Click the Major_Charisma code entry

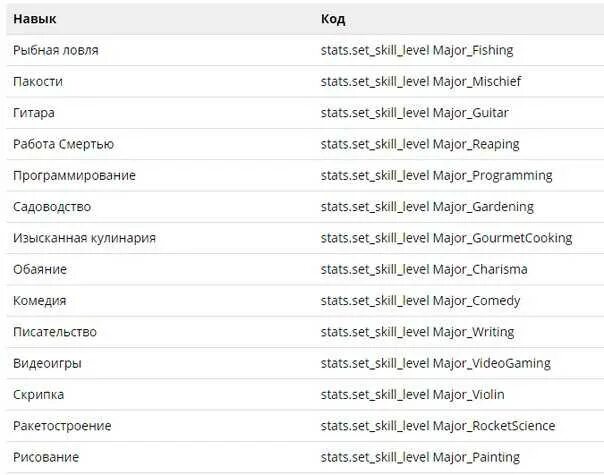tap(424, 269)
